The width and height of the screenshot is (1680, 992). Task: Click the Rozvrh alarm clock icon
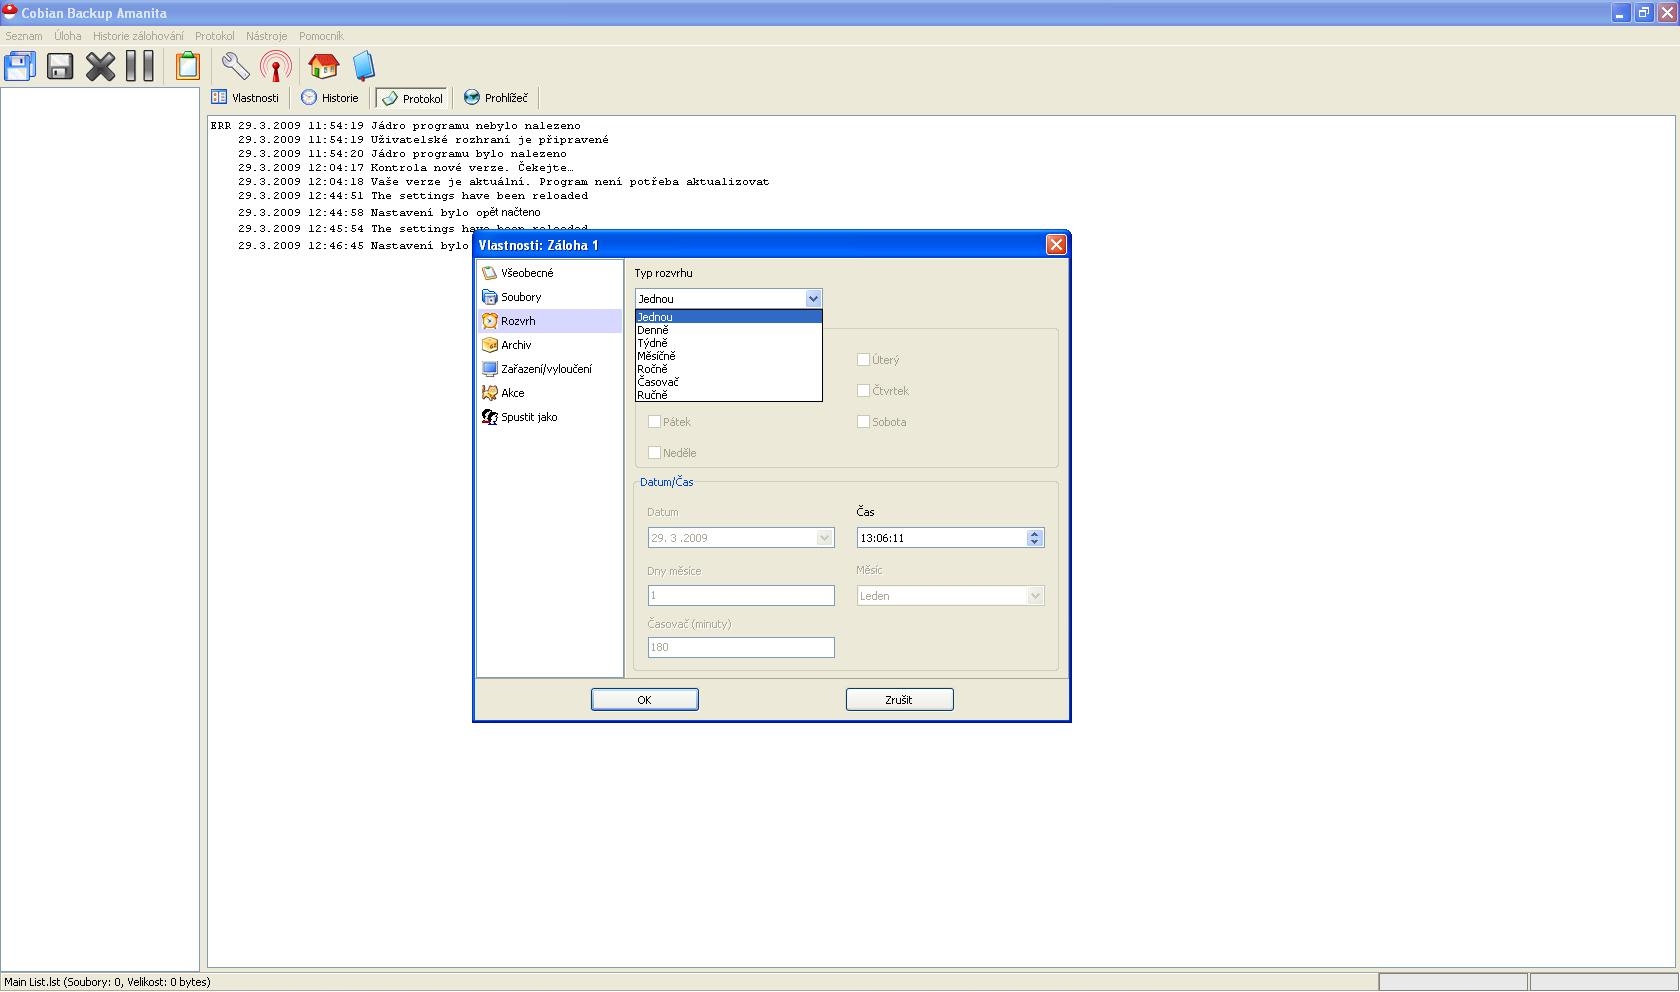489,320
